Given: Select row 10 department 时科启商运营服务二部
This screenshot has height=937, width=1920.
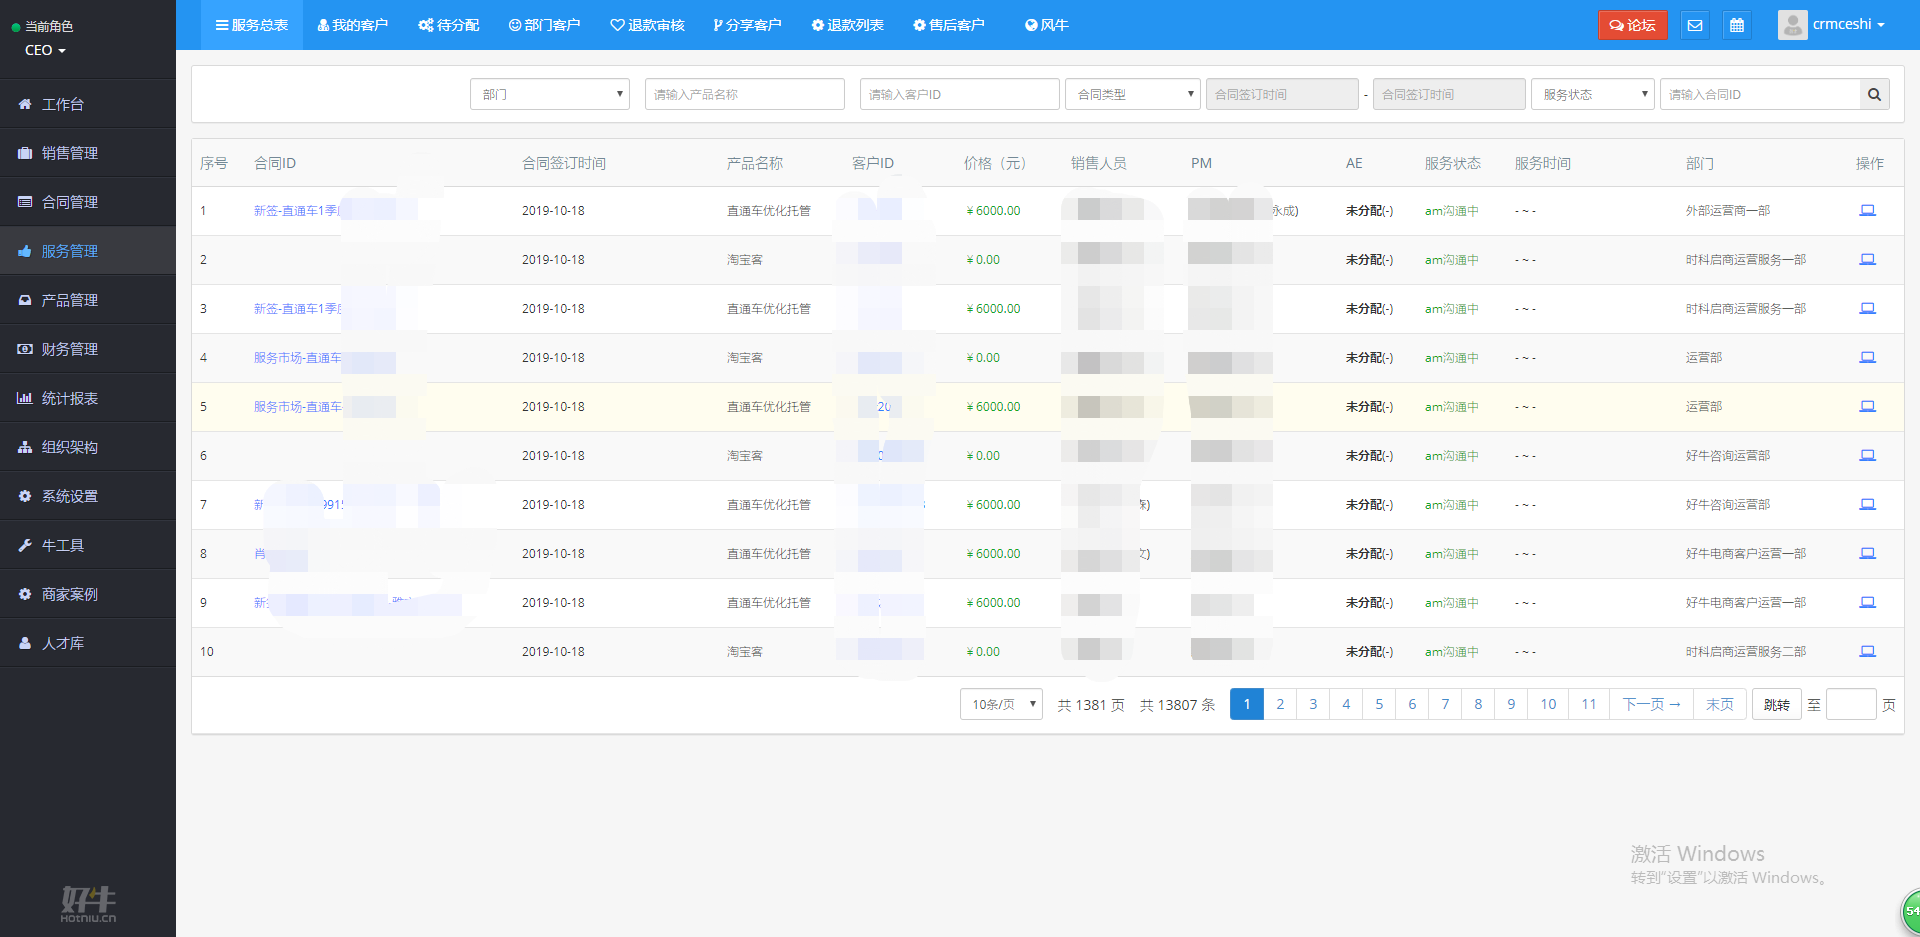Looking at the screenshot, I should point(1745,651).
